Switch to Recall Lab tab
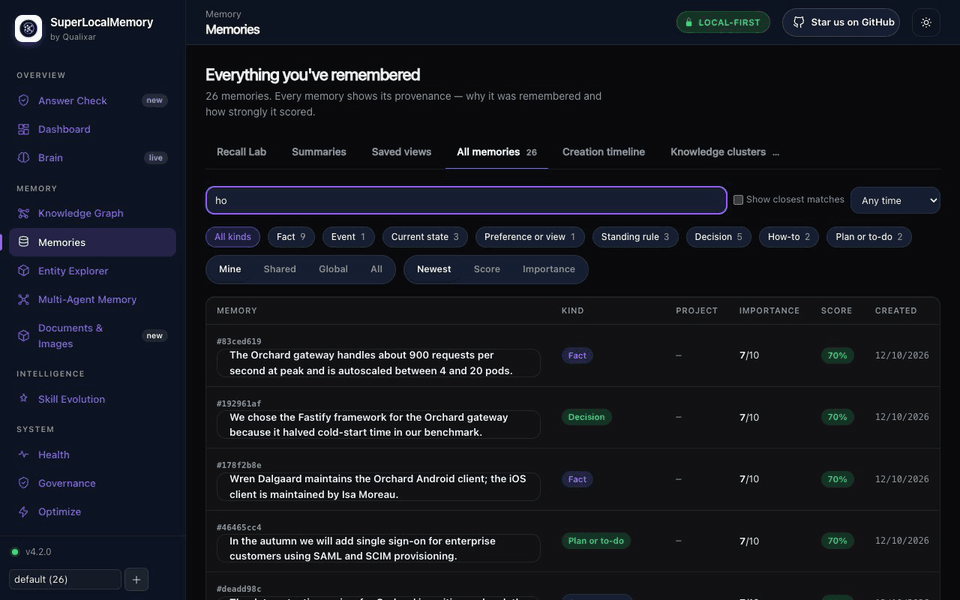The image size is (960, 600). (241, 152)
